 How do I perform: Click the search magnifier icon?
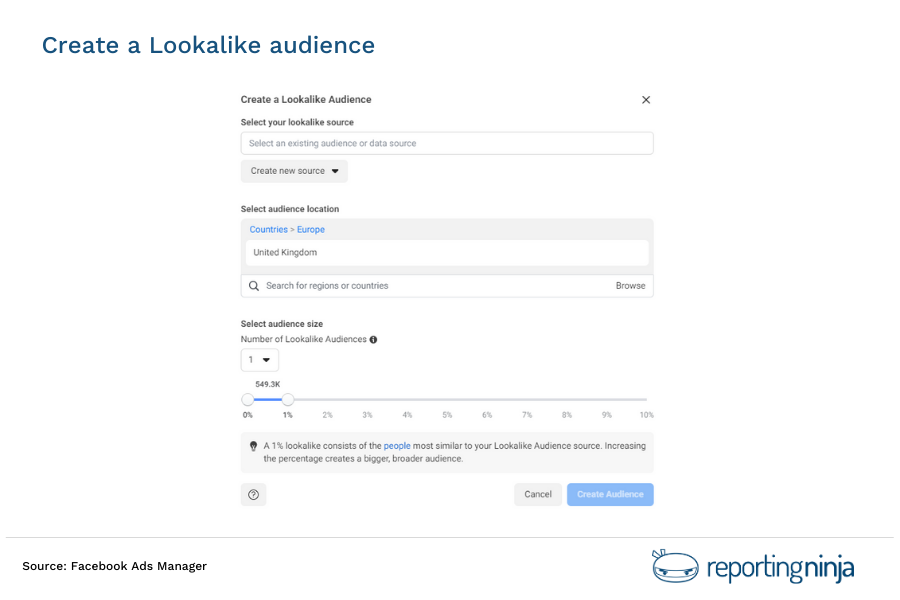tap(253, 285)
